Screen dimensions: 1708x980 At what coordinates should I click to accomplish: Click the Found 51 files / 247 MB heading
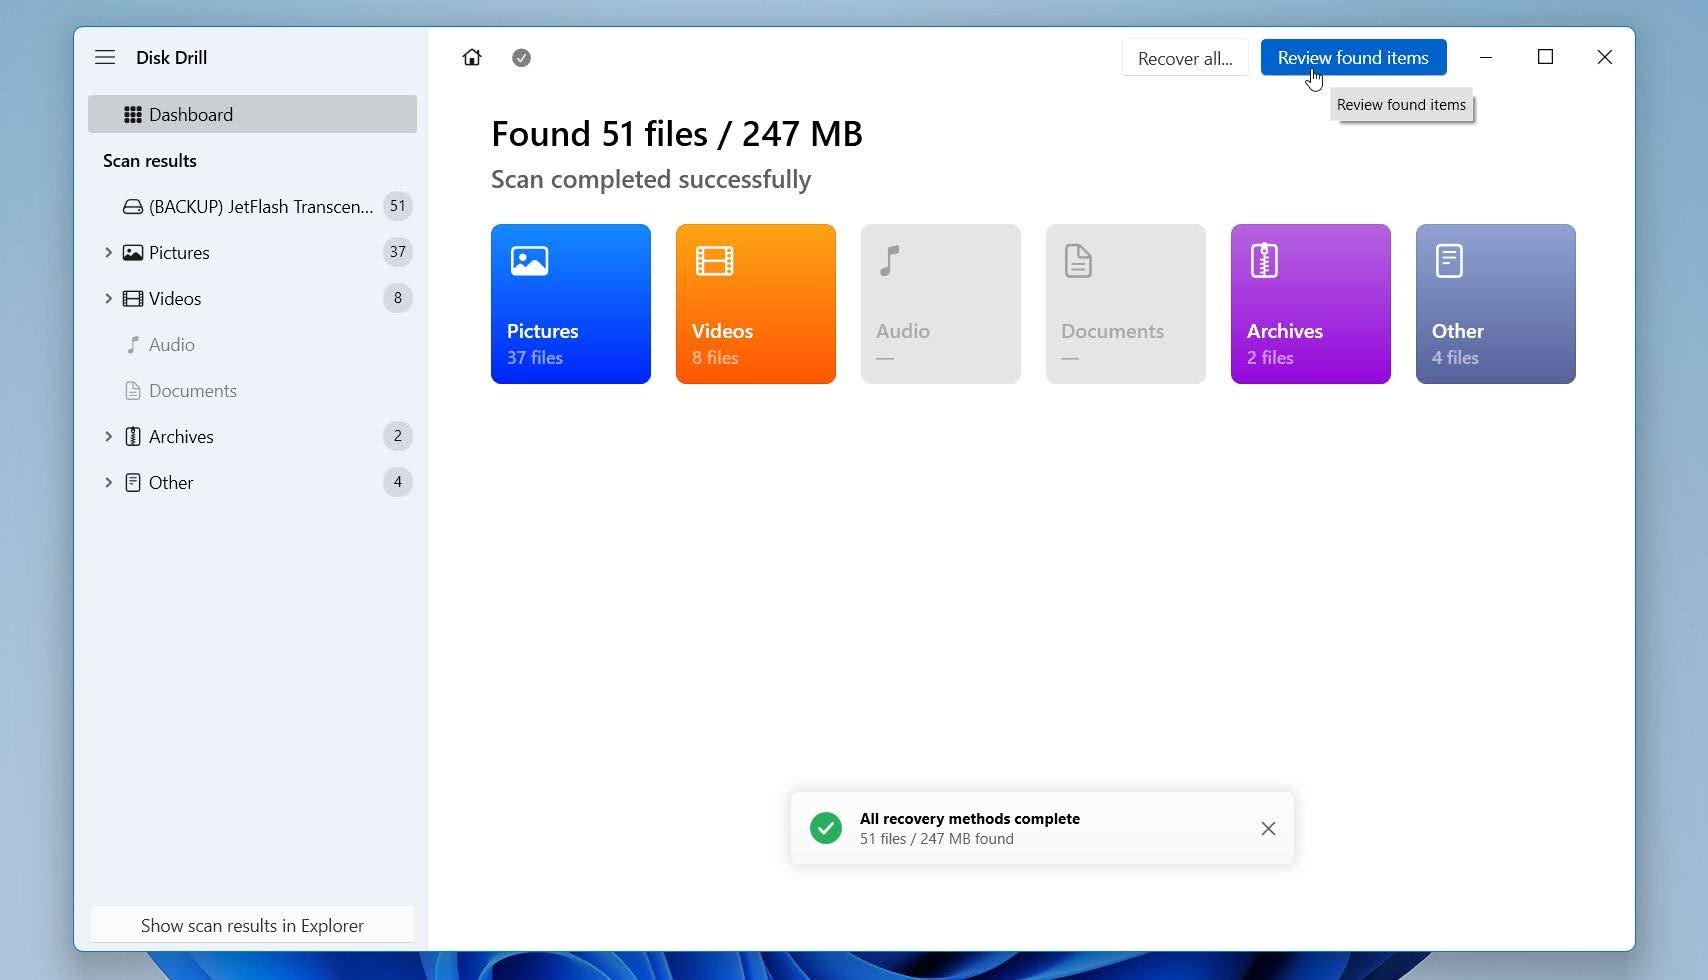pyautogui.click(x=677, y=133)
